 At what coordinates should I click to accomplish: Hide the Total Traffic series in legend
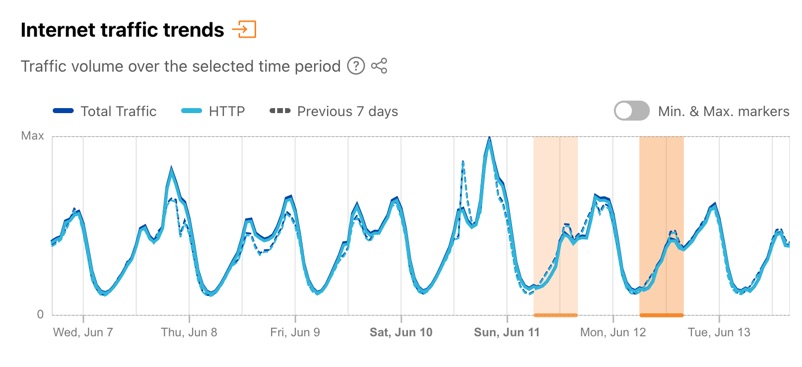click(105, 111)
